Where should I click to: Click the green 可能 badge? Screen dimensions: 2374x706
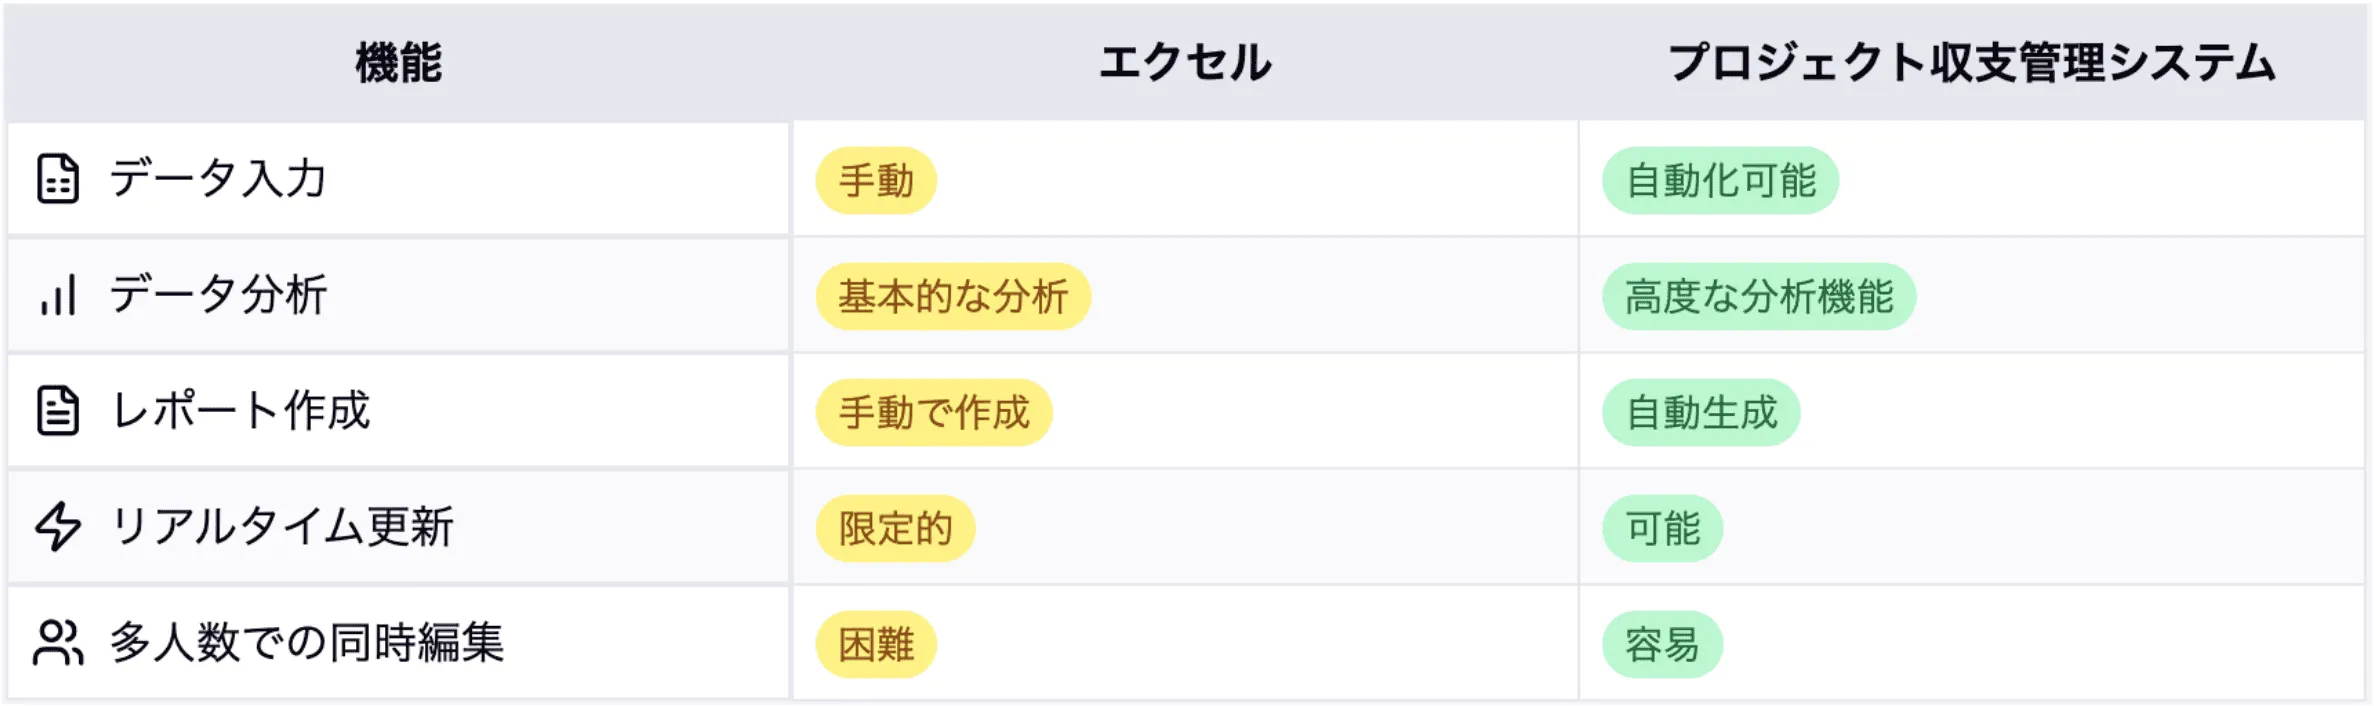(1662, 529)
